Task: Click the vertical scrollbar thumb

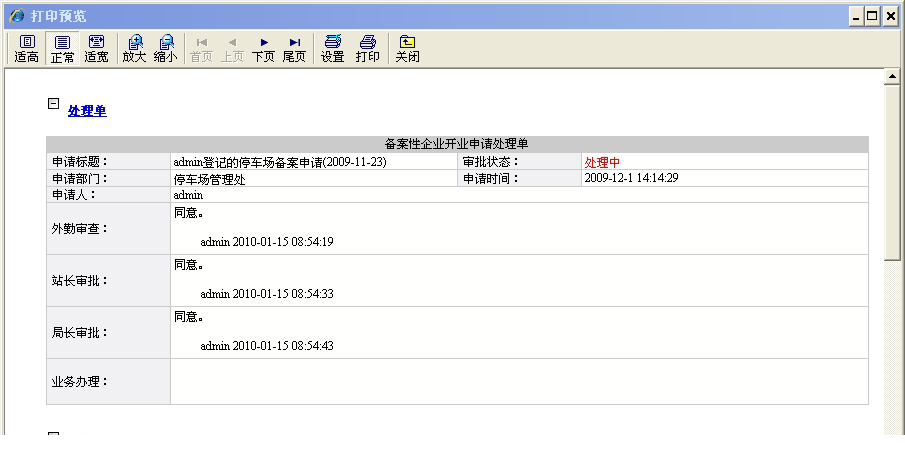Action: pos(894,170)
